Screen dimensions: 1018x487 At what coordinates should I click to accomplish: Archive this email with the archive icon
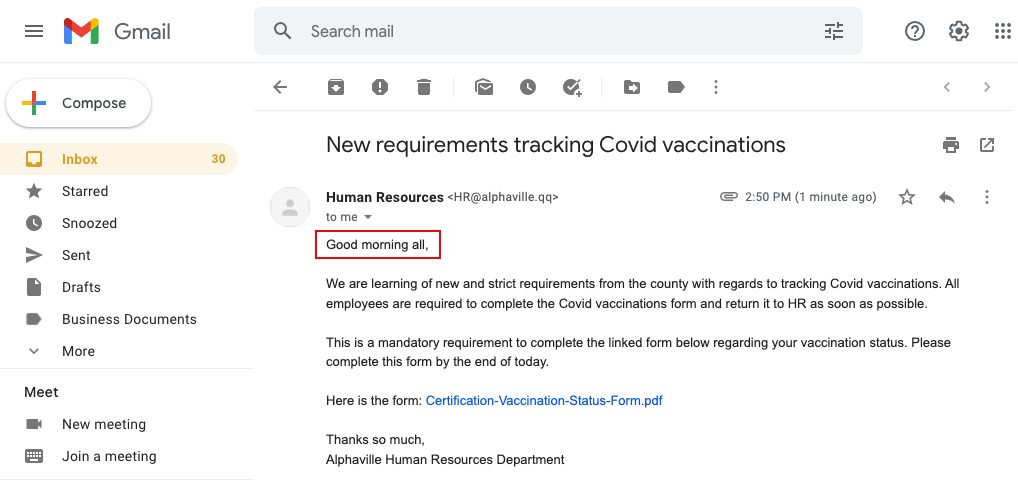(336, 87)
